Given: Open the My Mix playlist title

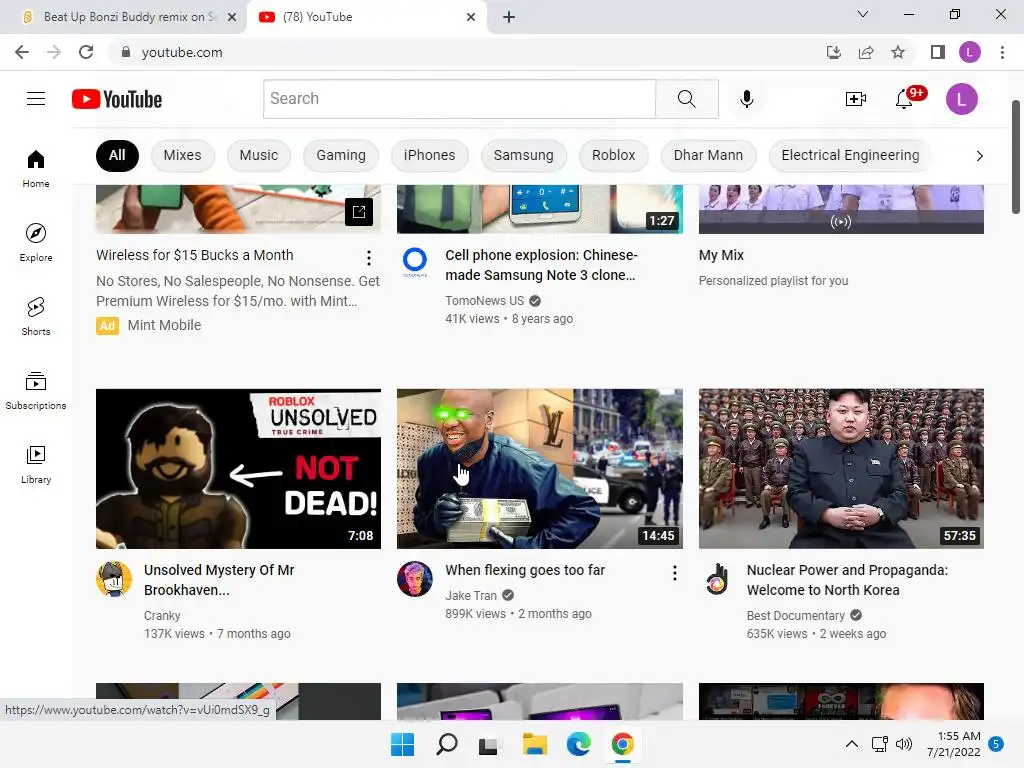Looking at the screenshot, I should click(721, 255).
